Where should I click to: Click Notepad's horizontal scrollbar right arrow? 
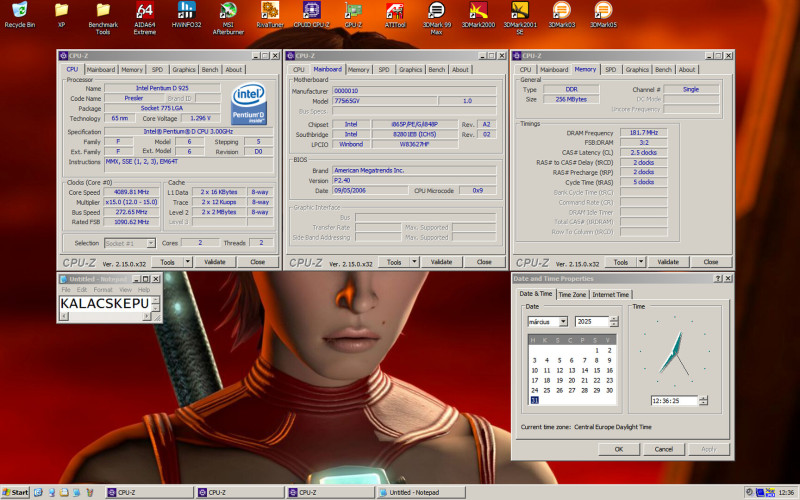pos(146,317)
